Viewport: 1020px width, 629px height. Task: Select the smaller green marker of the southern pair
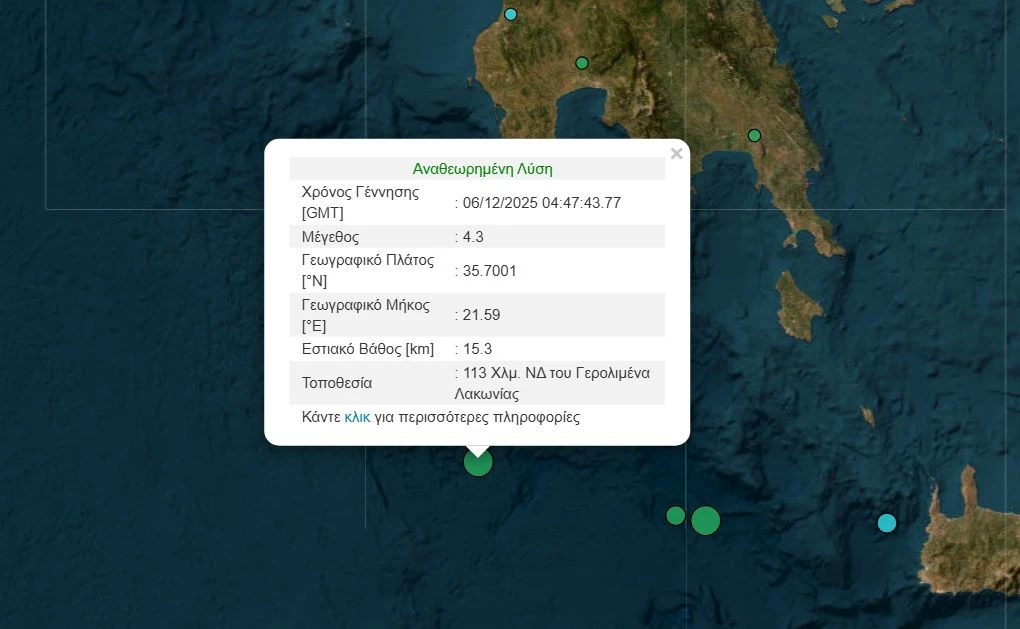(675, 515)
